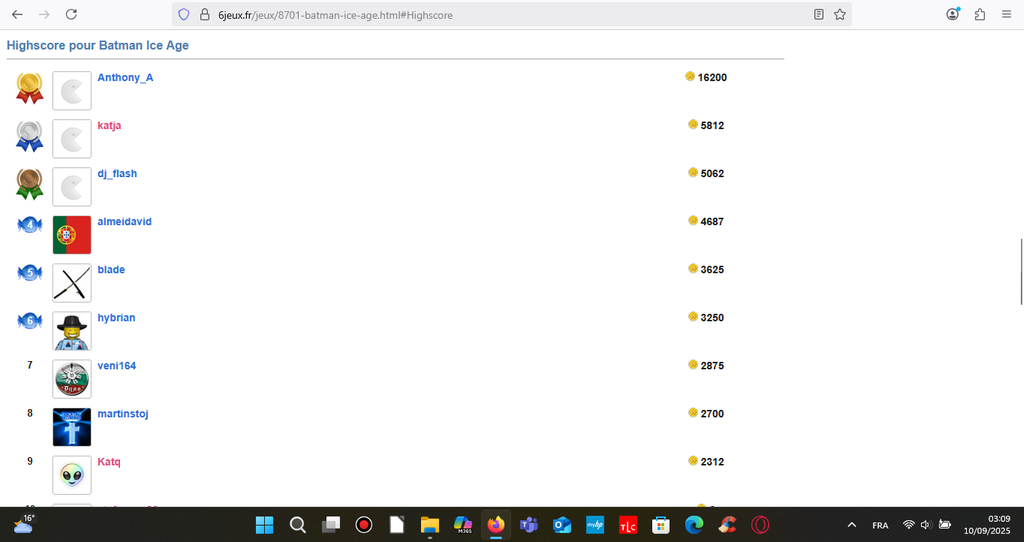
Task: Open the tracking protection shield icon
Action: 183,15
